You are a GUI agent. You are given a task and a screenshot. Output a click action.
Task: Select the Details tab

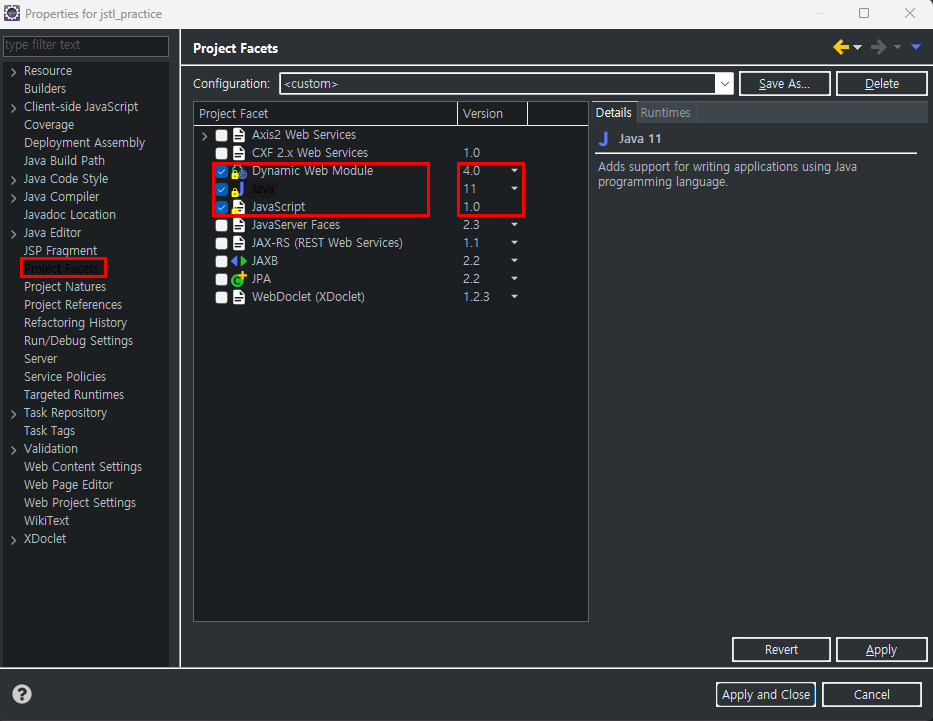pyautogui.click(x=613, y=112)
